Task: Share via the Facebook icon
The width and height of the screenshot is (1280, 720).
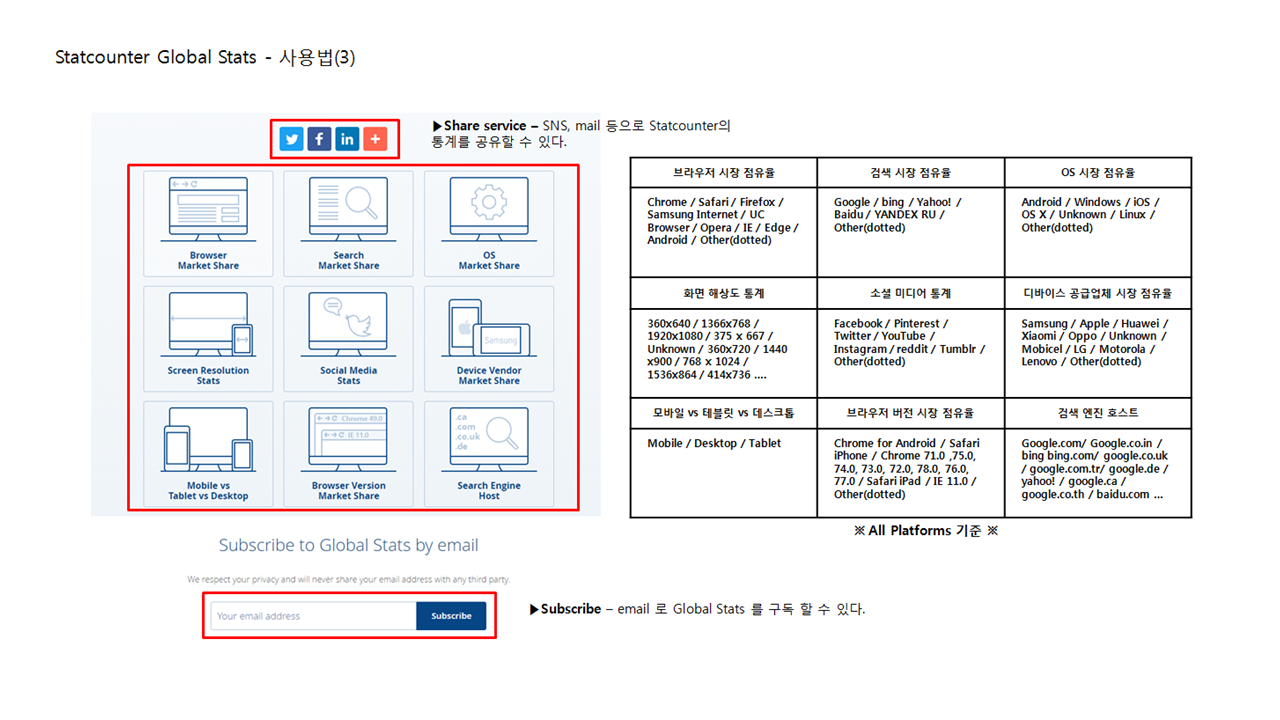Action: point(319,139)
